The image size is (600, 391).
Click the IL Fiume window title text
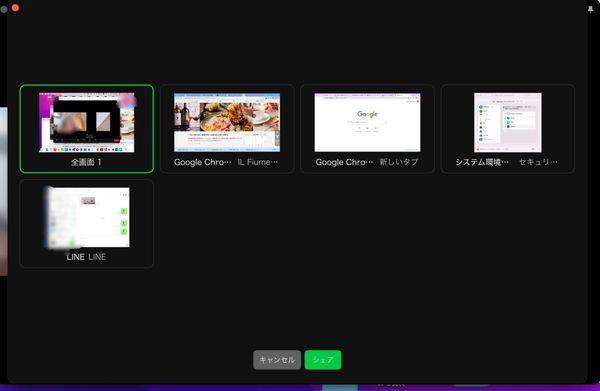pos(258,162)
